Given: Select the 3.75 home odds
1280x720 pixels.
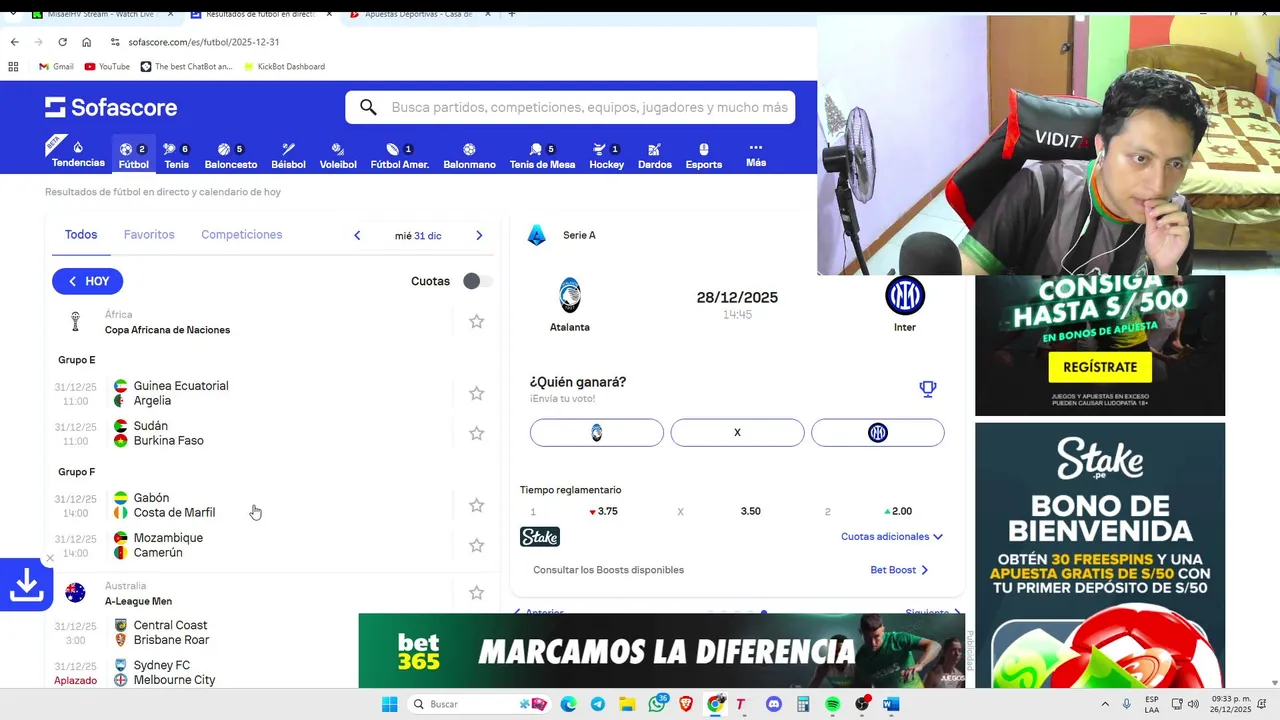Looking at the screenshot, I should pyautogui.click(x=603, y=511).
